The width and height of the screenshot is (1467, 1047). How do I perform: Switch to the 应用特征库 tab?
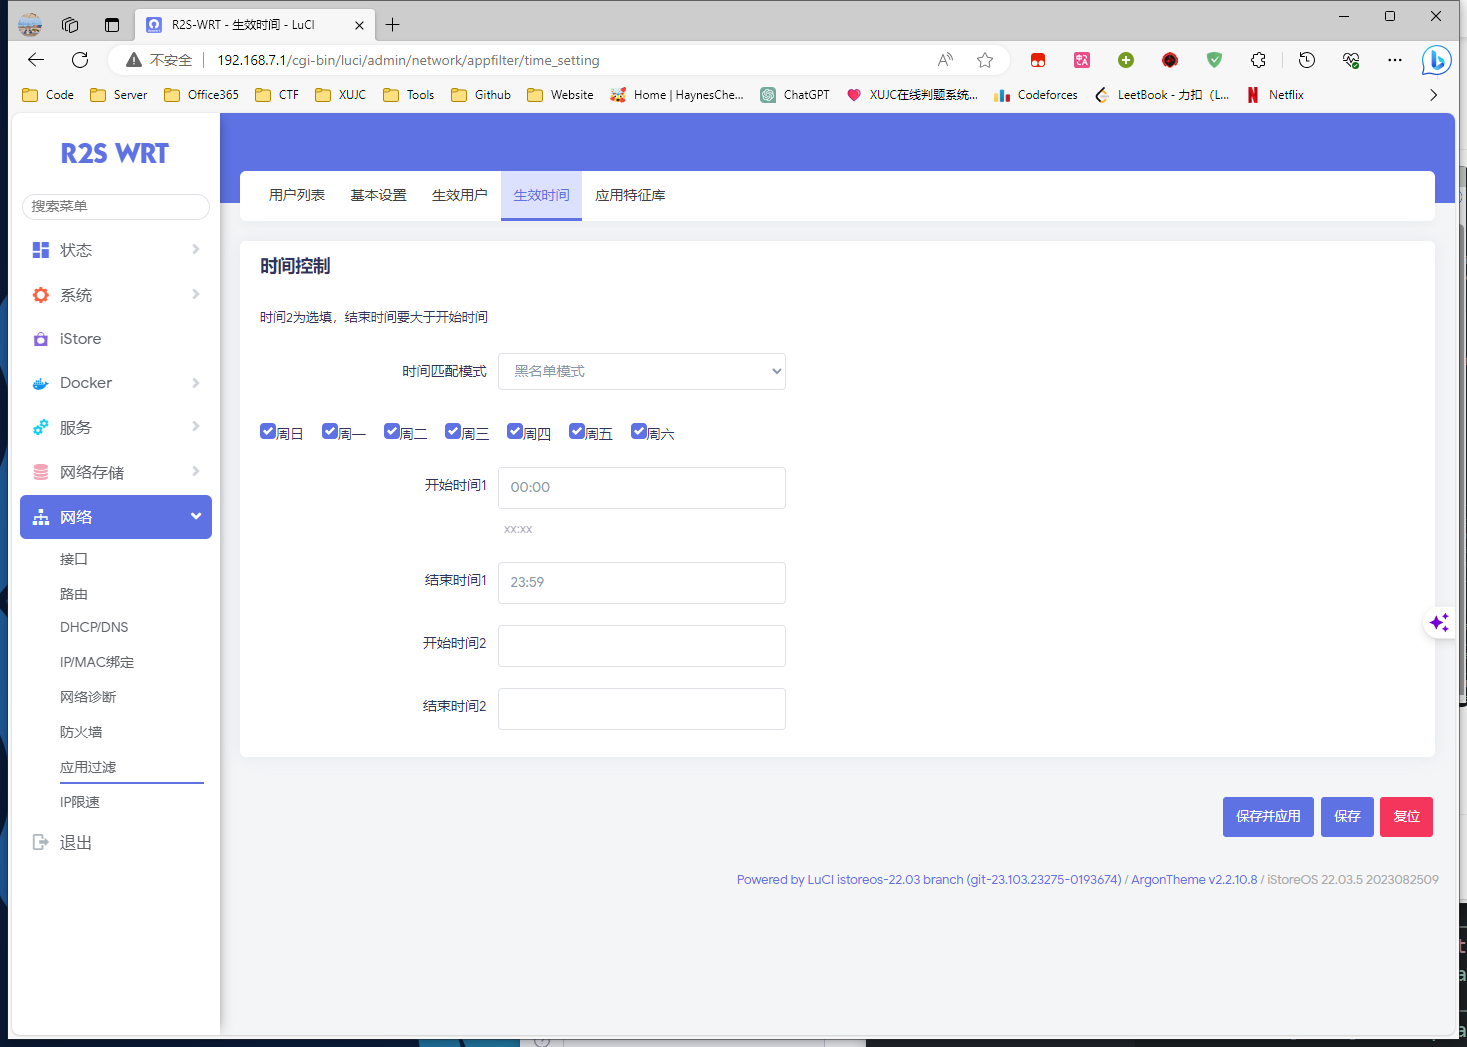point(630,195)
